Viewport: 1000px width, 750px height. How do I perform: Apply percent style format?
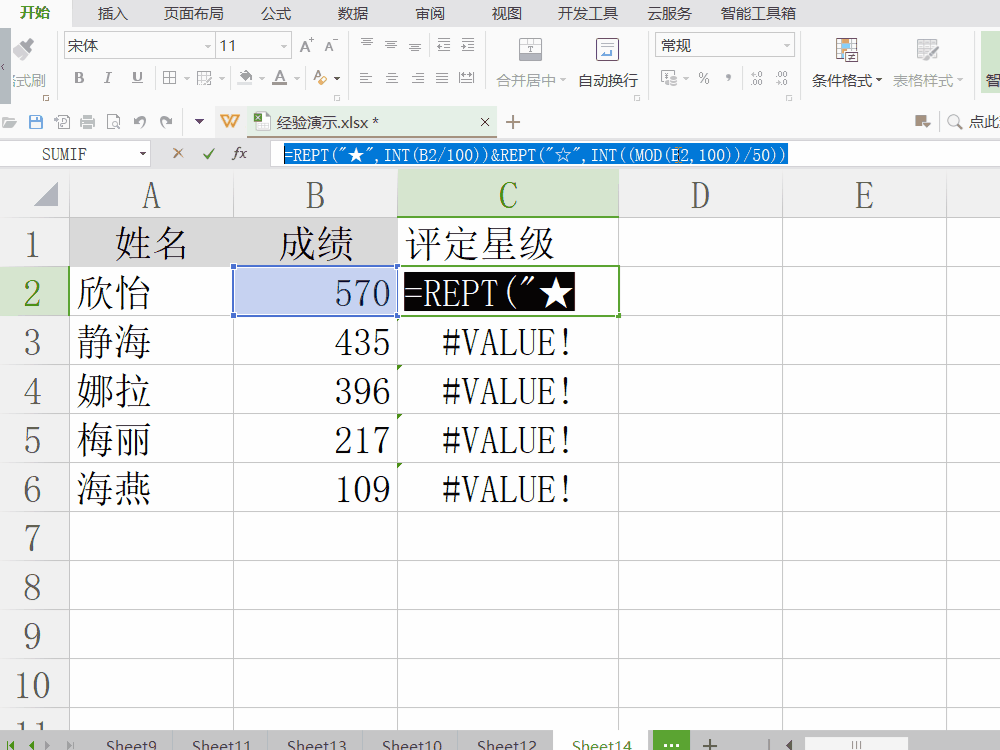click(704, 79)
